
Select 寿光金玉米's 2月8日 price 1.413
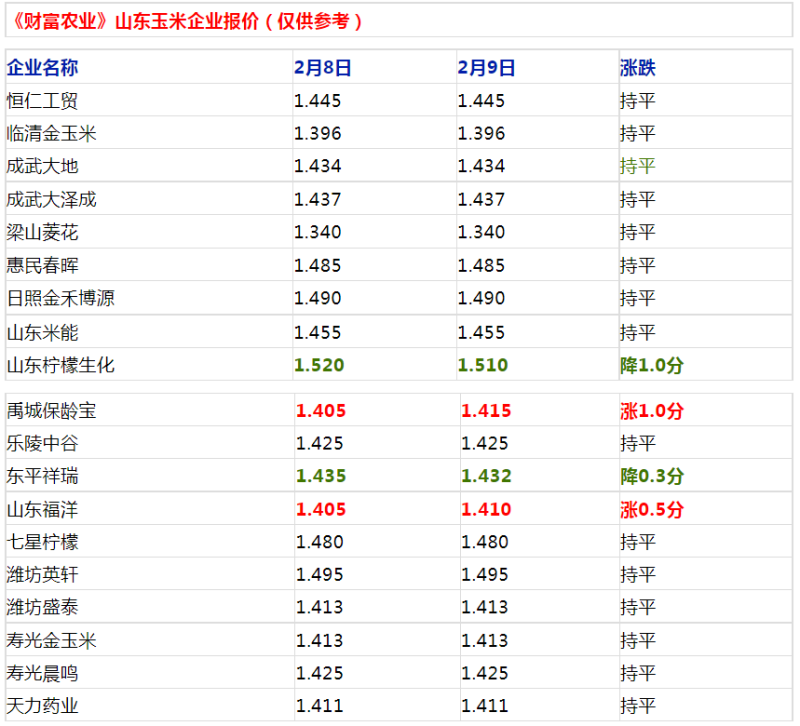tap(319, 640)
